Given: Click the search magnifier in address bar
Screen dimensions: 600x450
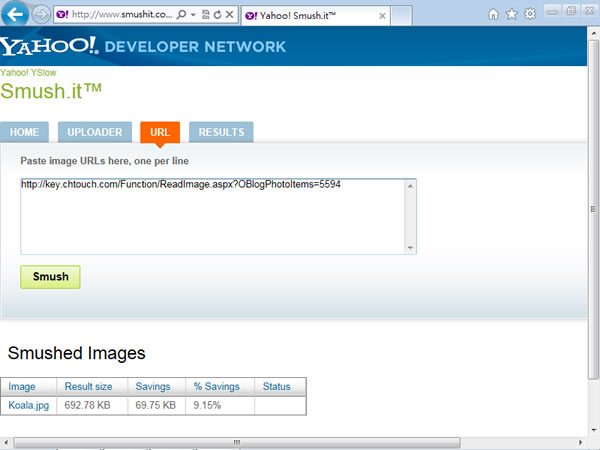Looking at the screenshot, I should pos(182,15).
